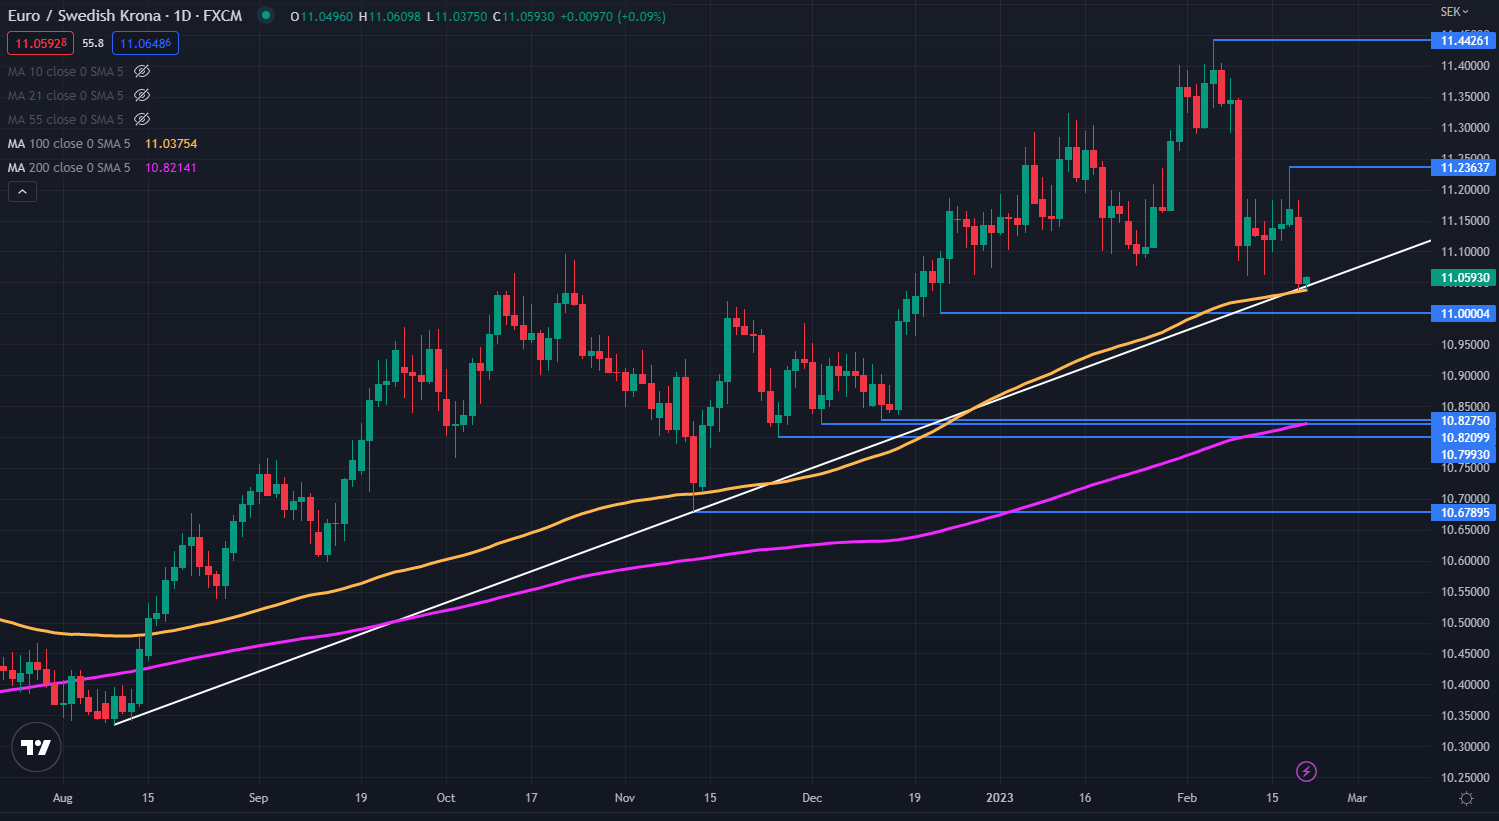Screen dimensions: 1499x821
Task: Show the MA 21 indicator eye icon
Action: pyautogui.click(x=142, y=96)
